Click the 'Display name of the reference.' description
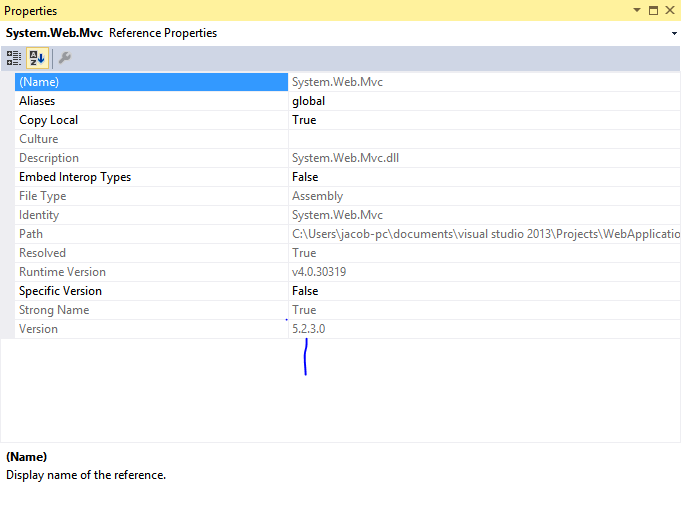The width and height of the screenshot is (681, 505). (x=86, y=475)
